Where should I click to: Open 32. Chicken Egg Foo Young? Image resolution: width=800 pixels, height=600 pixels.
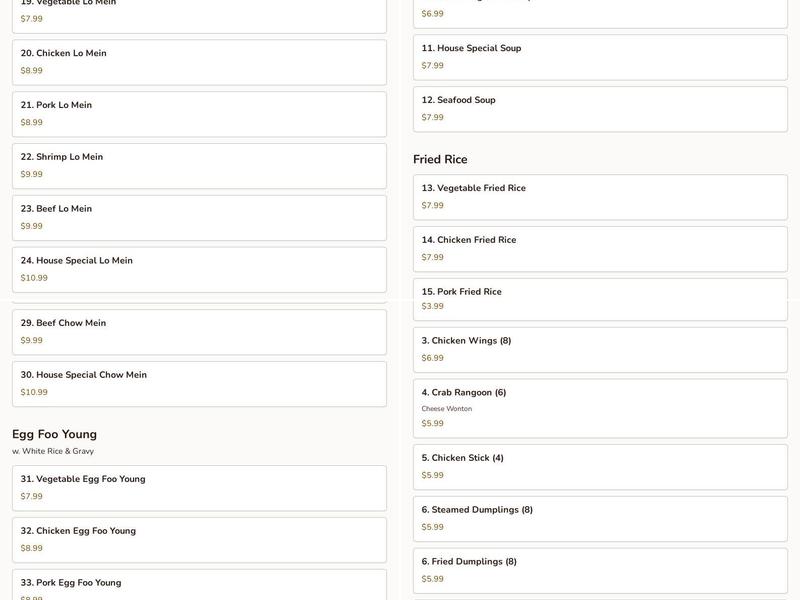click(199, 540)
